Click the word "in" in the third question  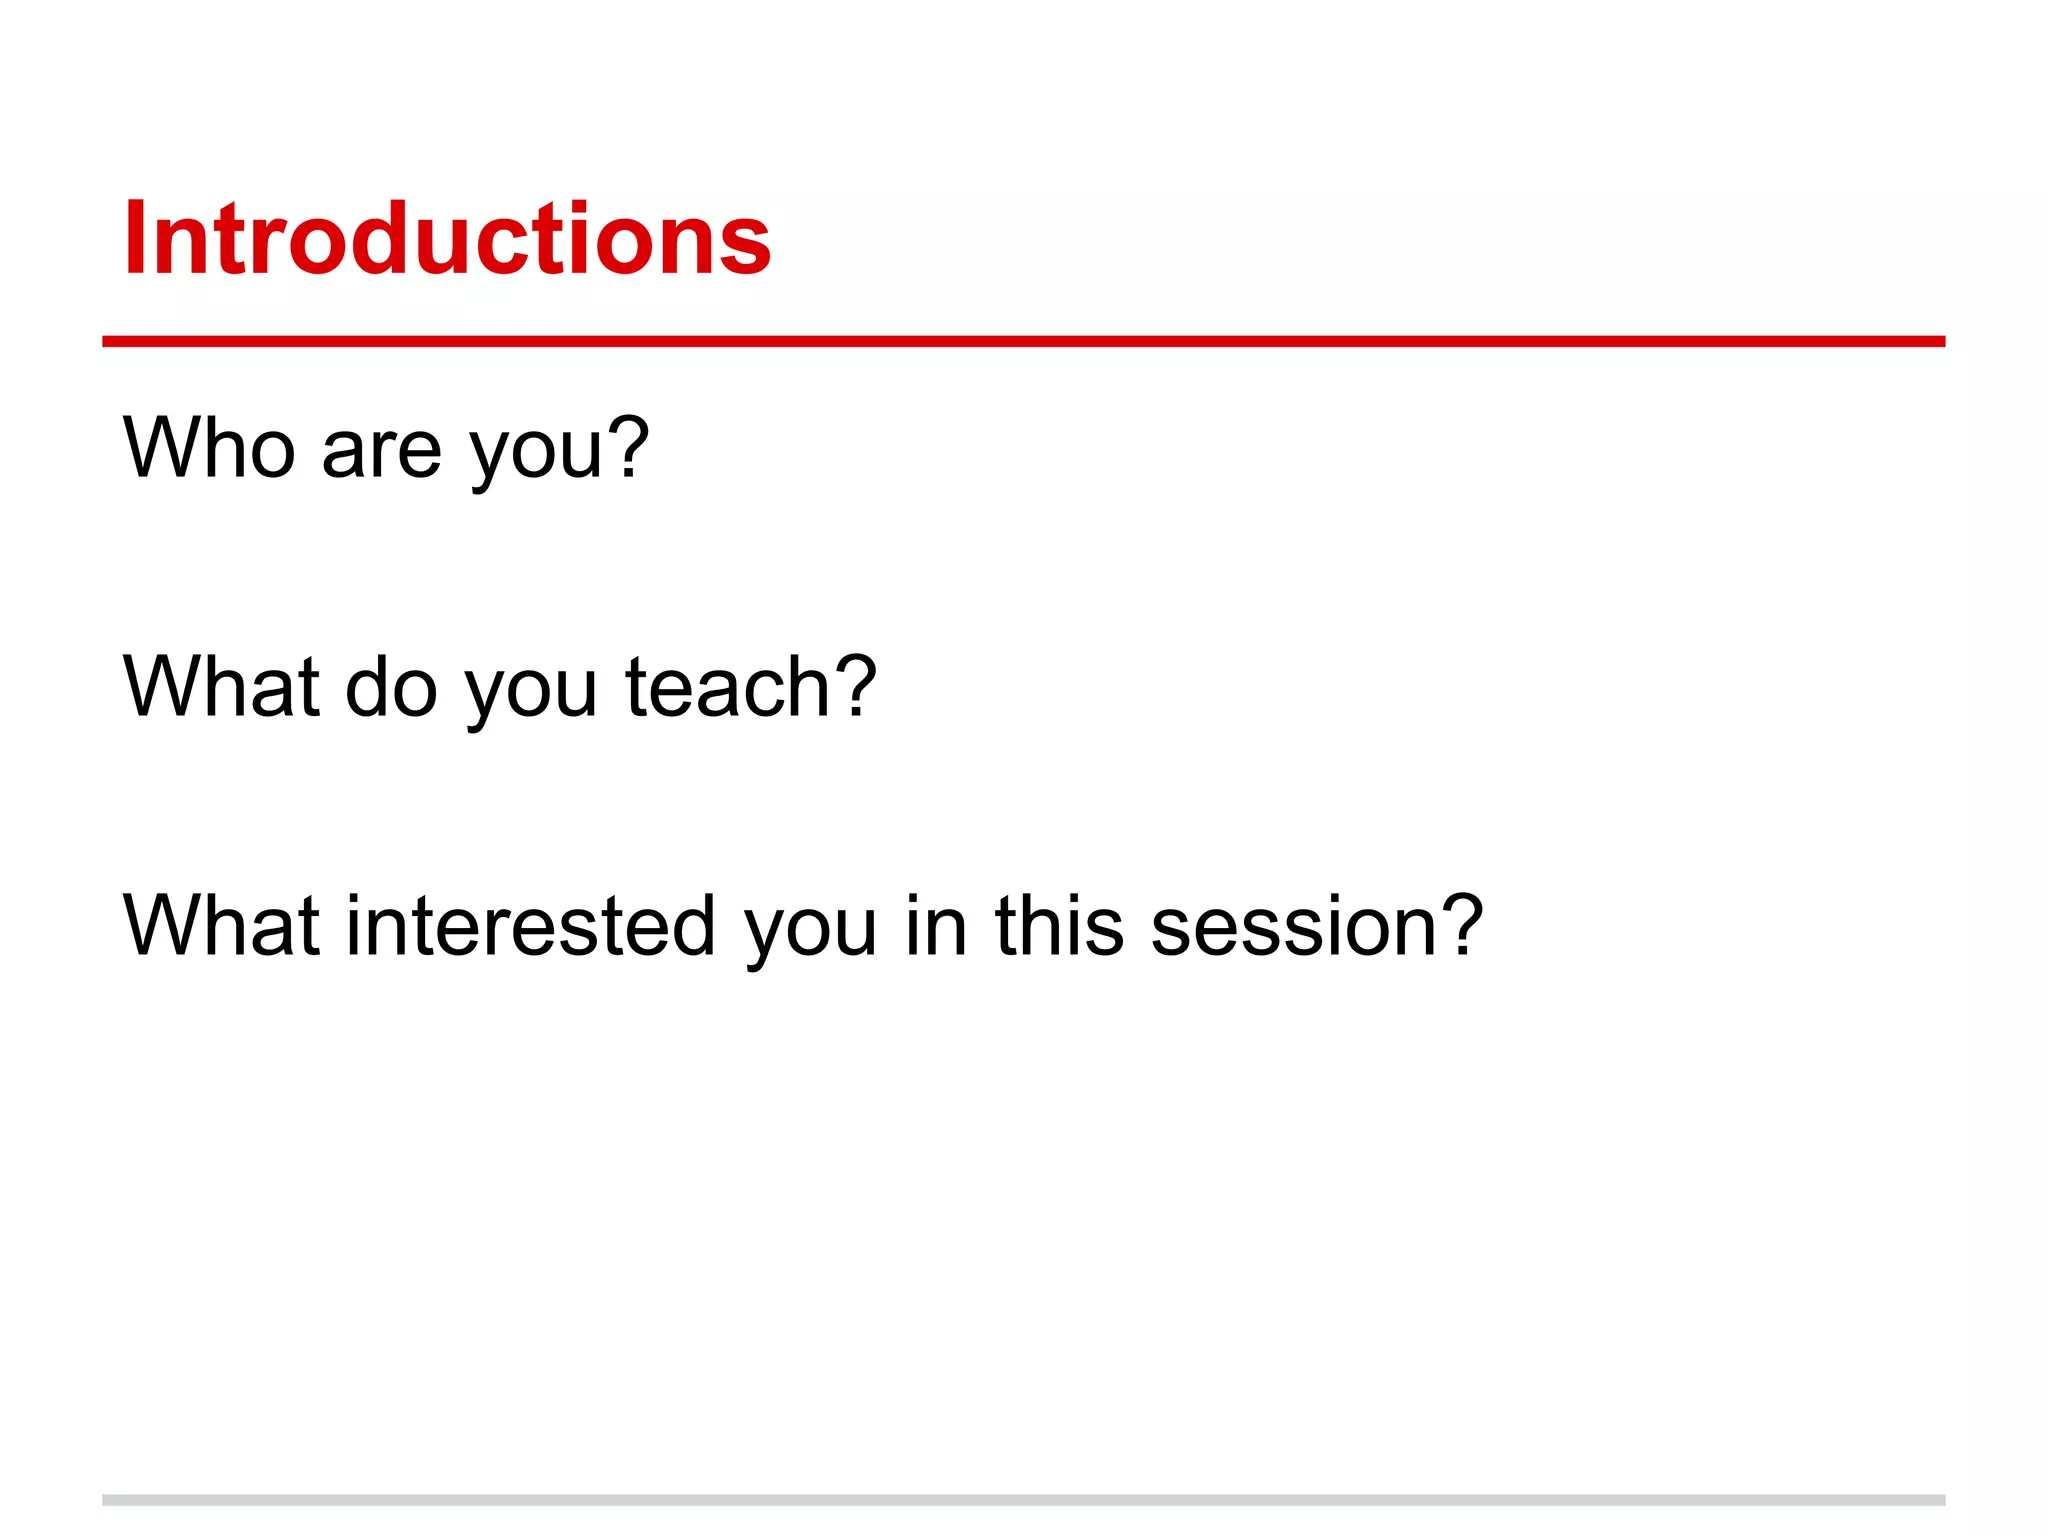936,927
